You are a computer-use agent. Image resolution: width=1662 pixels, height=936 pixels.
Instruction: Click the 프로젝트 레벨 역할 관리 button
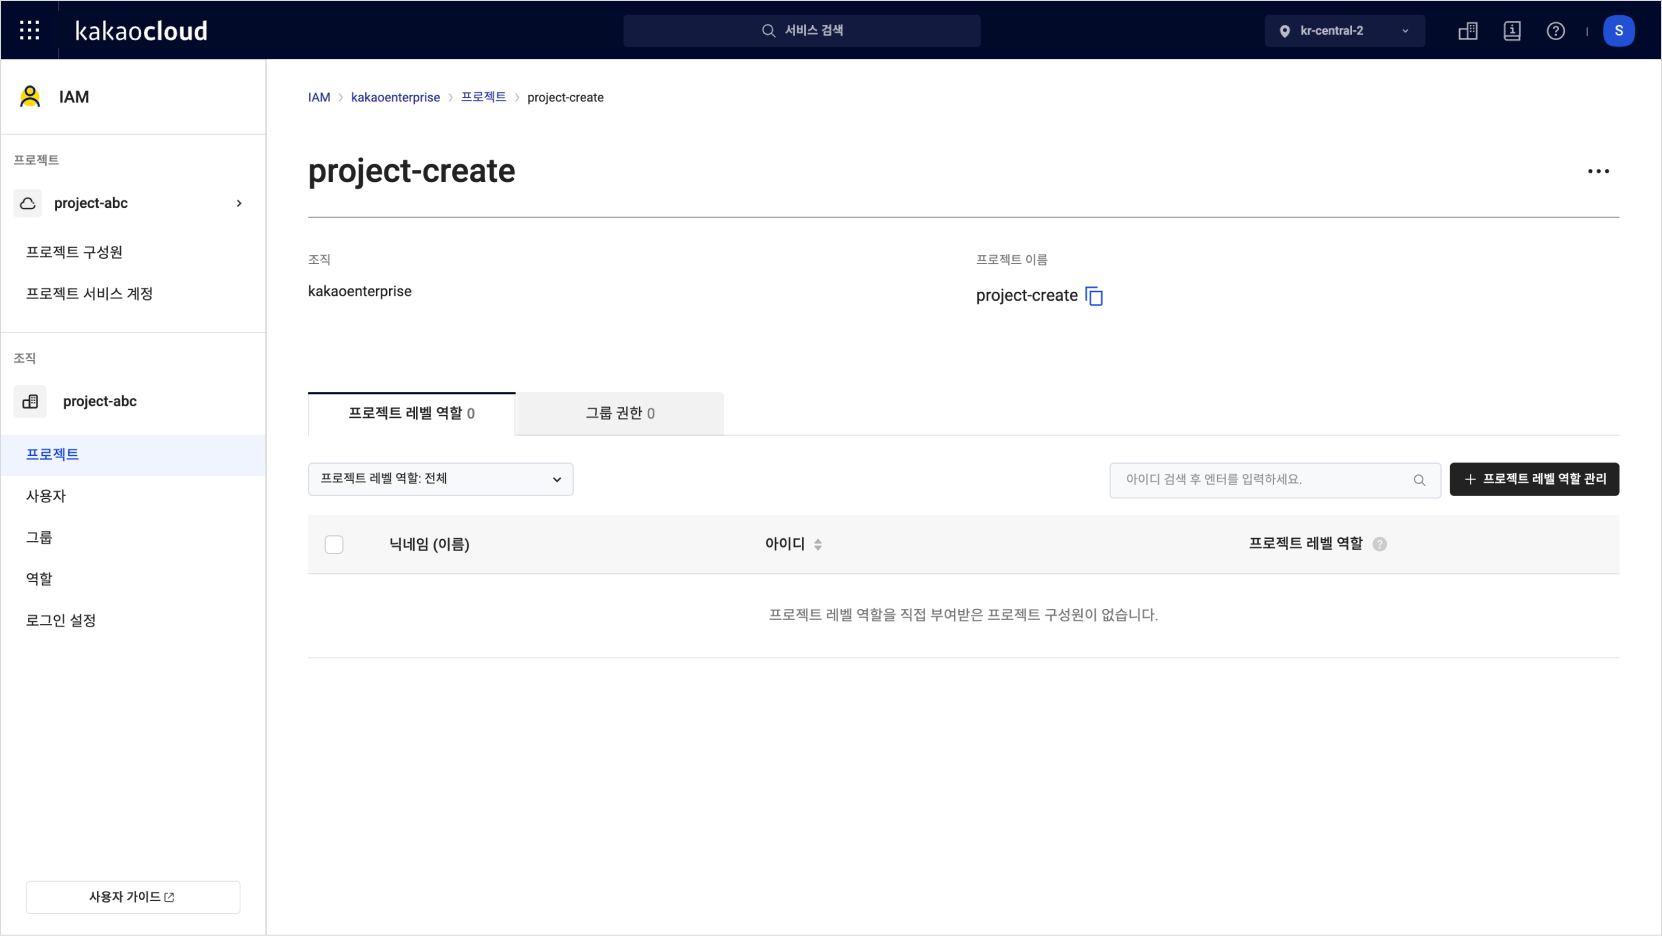[1534, 479]
